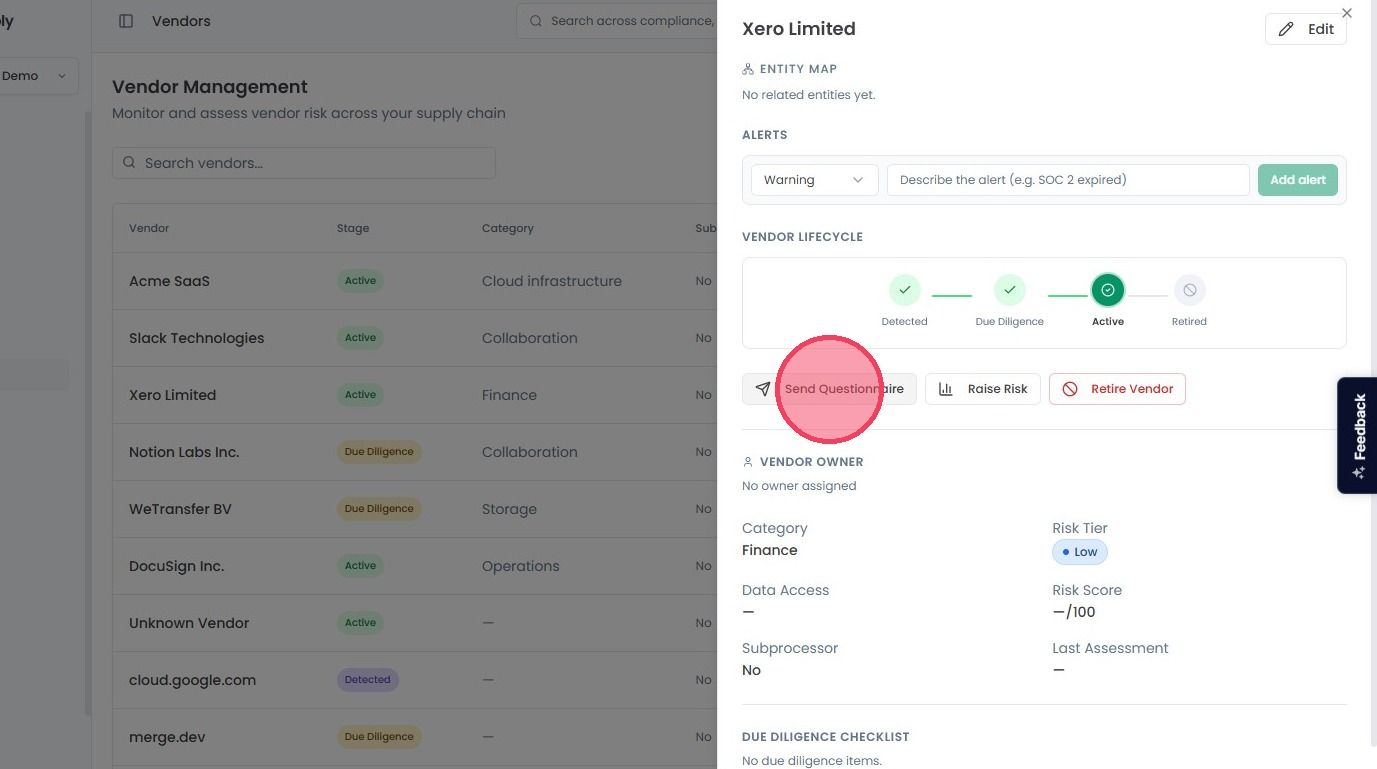Image resolution: width=1377 pixels, height=769 pixels.
Task: Click the Due Diligence Checklist heading
Action: coord(826,737)
